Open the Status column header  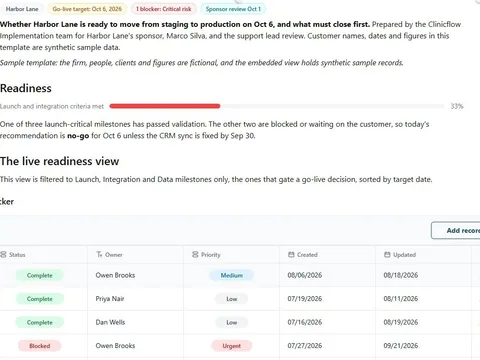tap(43, 255)
